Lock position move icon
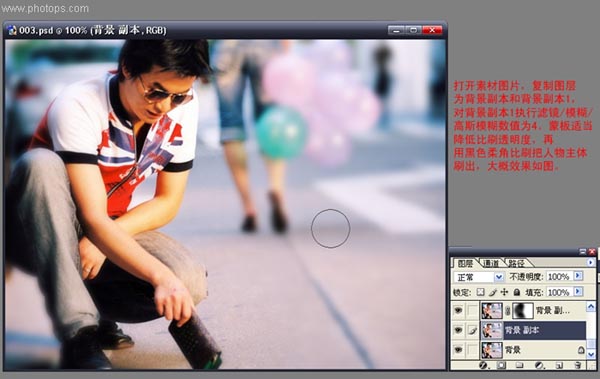The image size is (600, 379). pyautogui.click(x=504, y=292)
